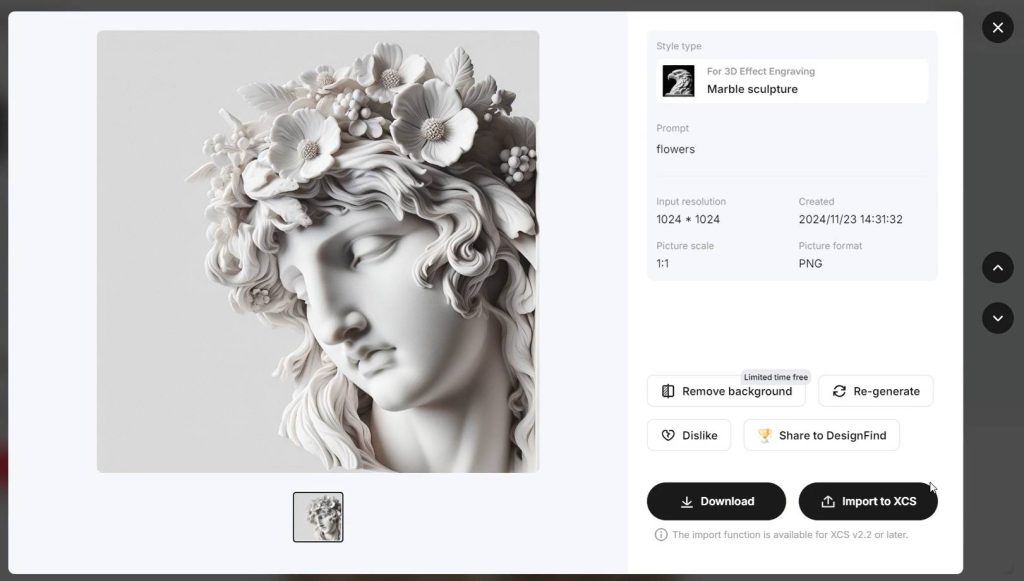The image size is (1024, 581).
Task: Select the marble sculpture thumbnail below preview
Action: click(x=318, y=517)
